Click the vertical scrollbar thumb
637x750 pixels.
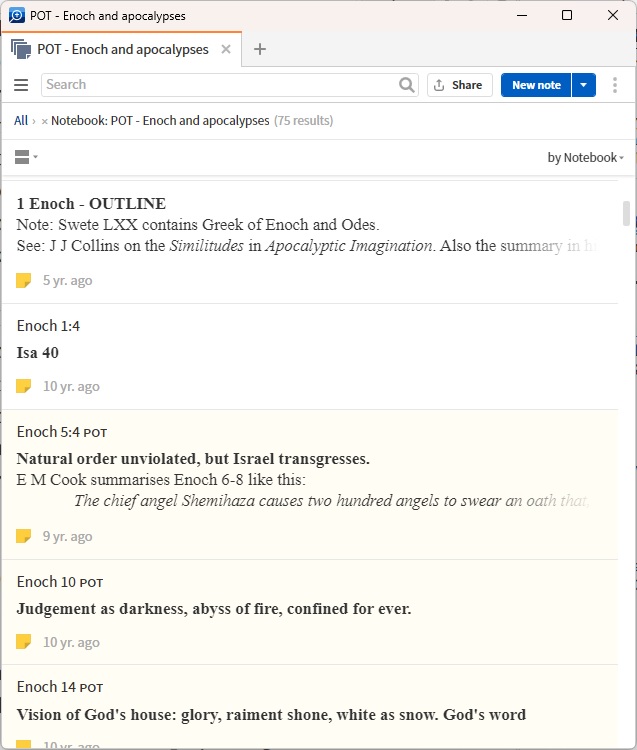point(627,213)
